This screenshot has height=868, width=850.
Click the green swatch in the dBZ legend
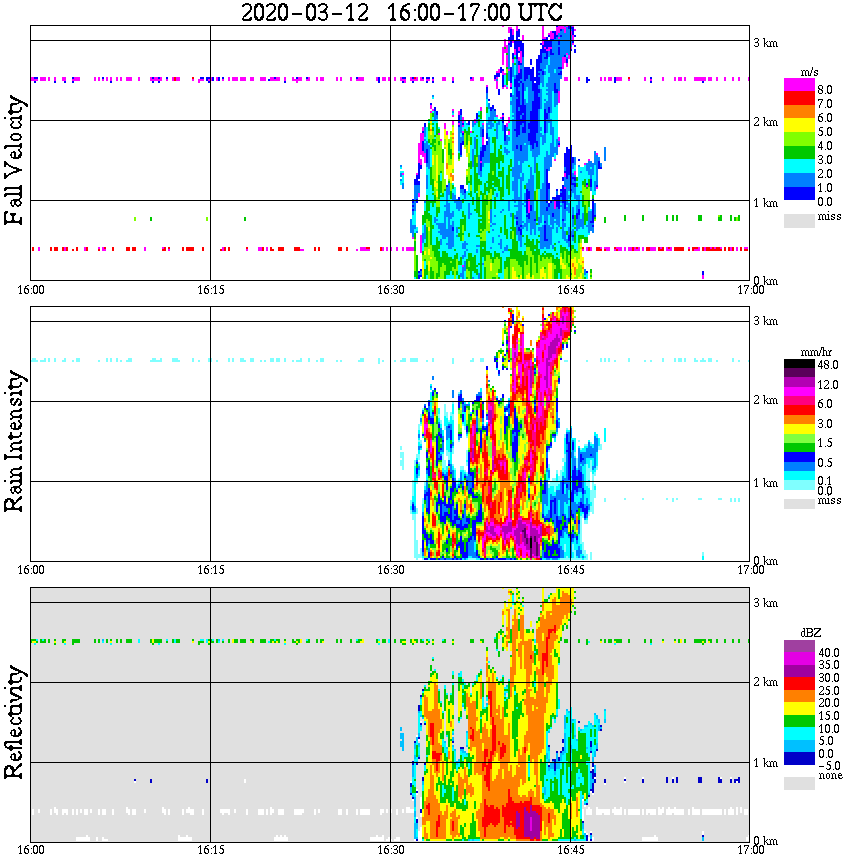799,721
